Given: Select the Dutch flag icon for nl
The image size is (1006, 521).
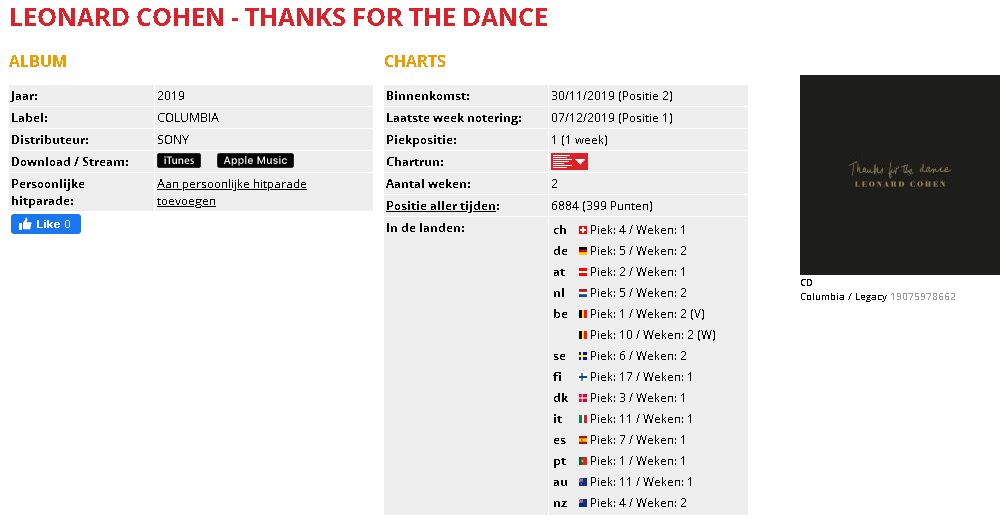Looking at the screenshot, I should pos(583,293).
